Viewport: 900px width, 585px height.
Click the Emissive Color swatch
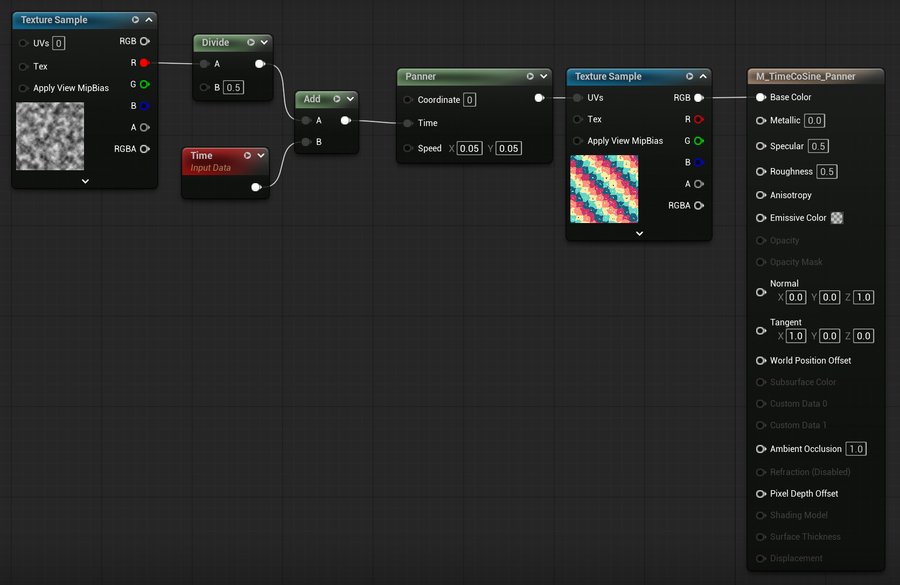click(x=837, y=218)
